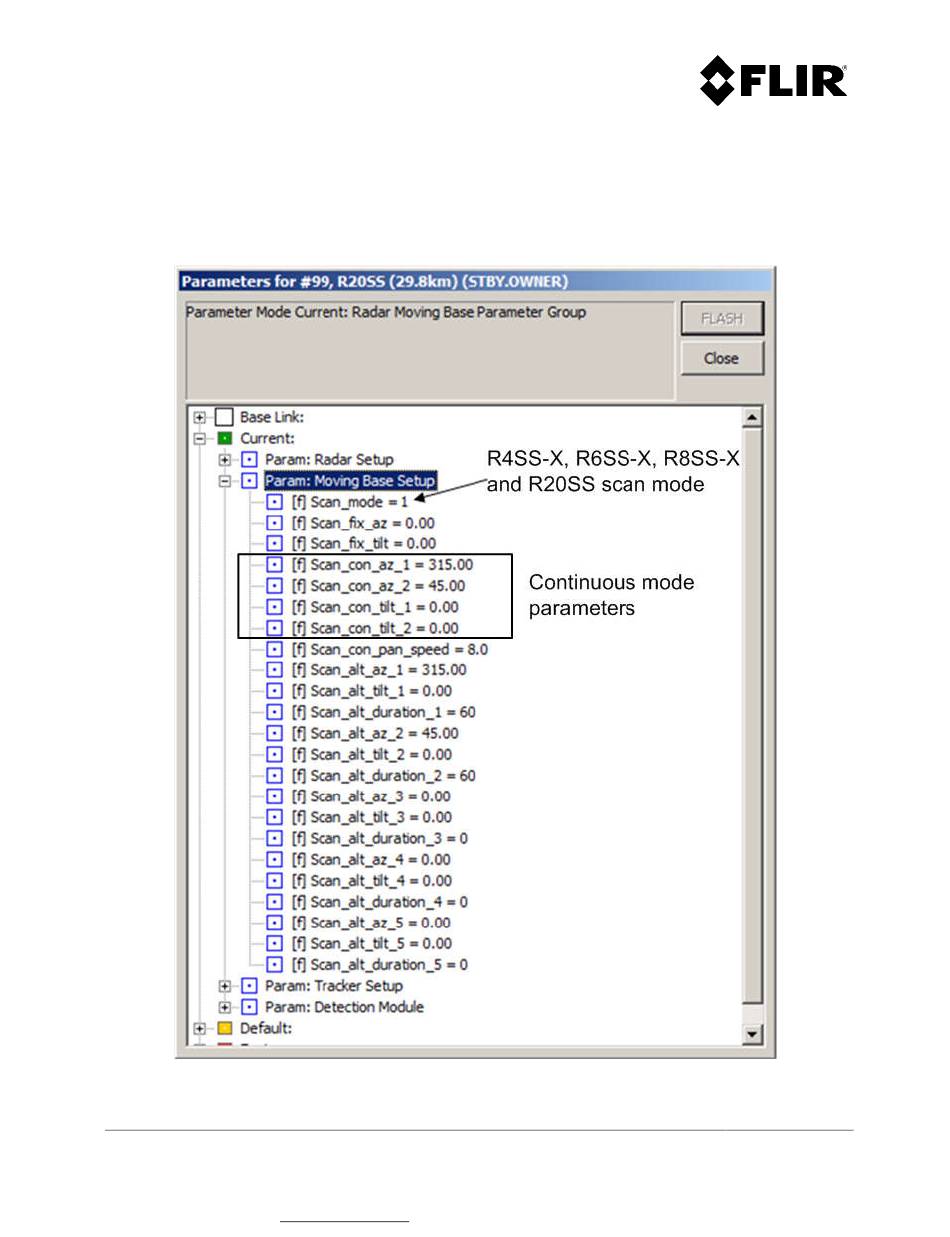The width and height of the screenshot is (950, 1237).
Task: Expand Param: Tracker Setup node
Action: (x=225, y=986)
